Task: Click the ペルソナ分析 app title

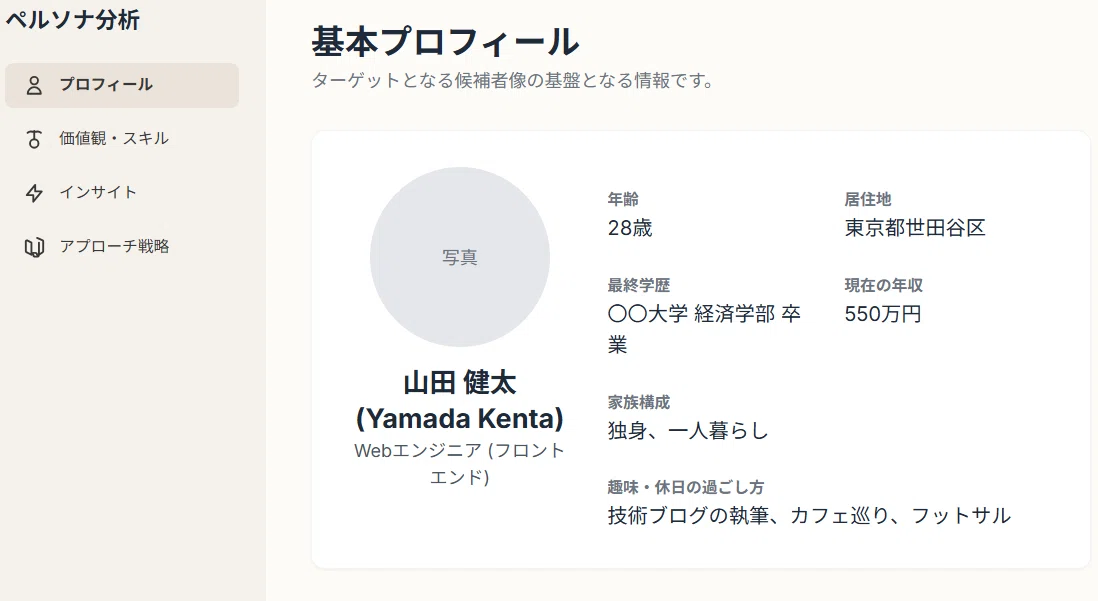Action: point(73,20)
